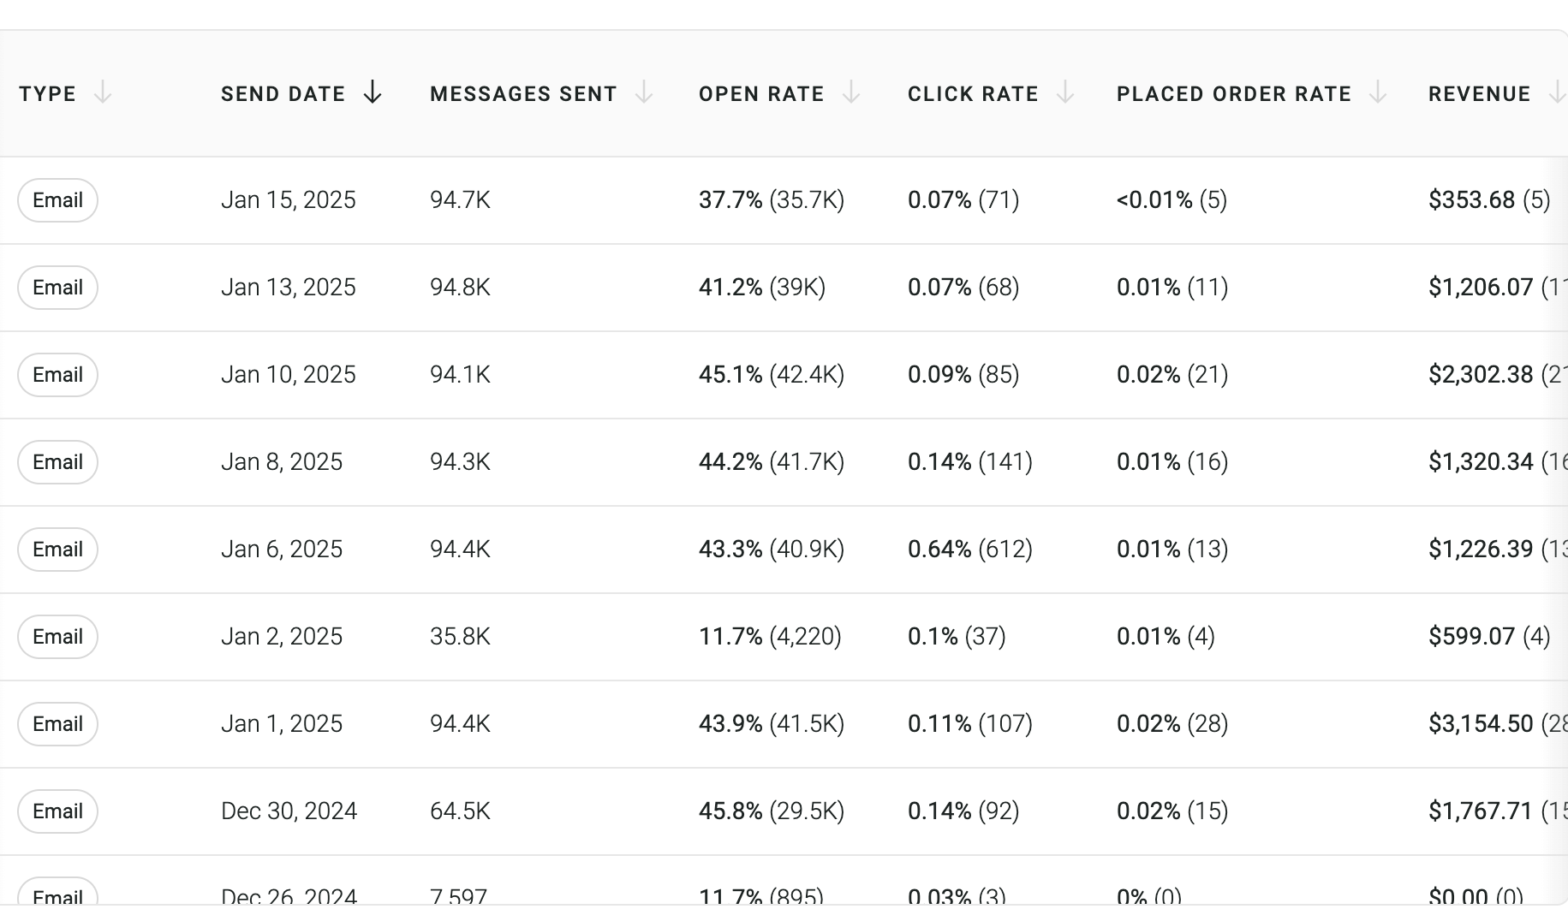This screenshot has height=921, width=1568.
Task: Click the descending sort arrow on SEND DATE
Action: coord(371,93)
